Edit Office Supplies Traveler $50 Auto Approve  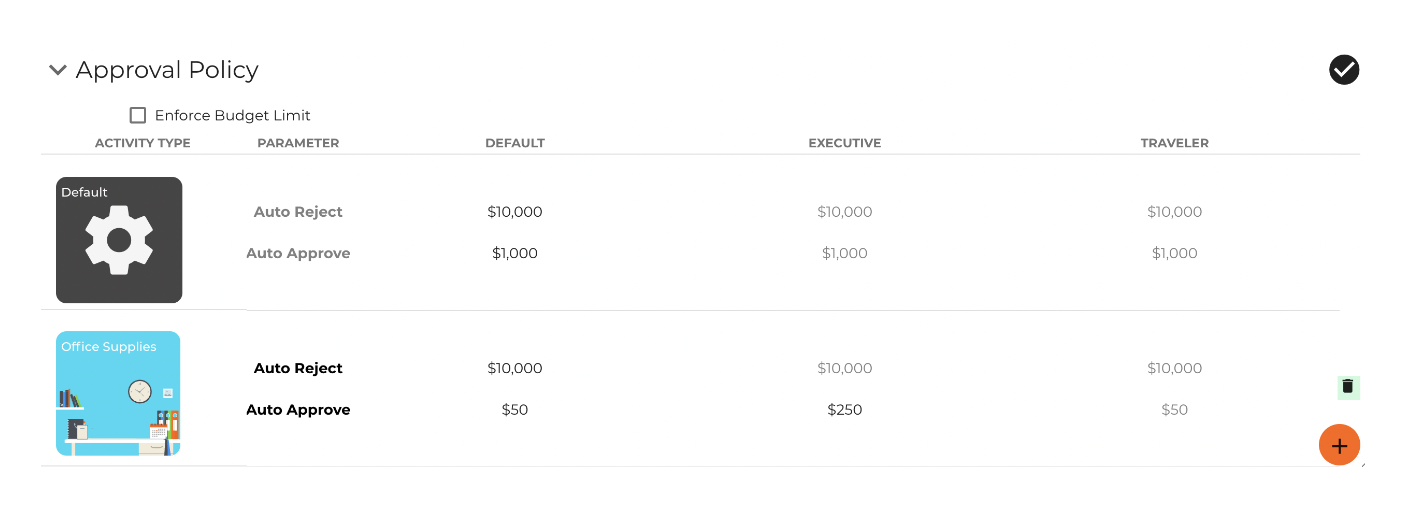[1175, 409]
